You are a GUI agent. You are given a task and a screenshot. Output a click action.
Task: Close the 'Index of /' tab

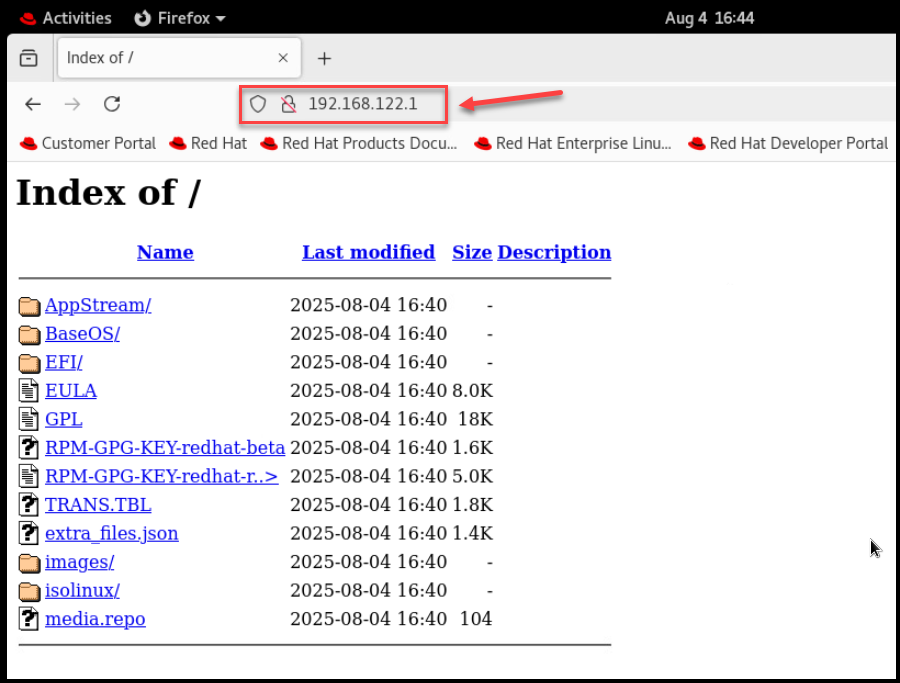pyautogui.click(x=283, y=58)
